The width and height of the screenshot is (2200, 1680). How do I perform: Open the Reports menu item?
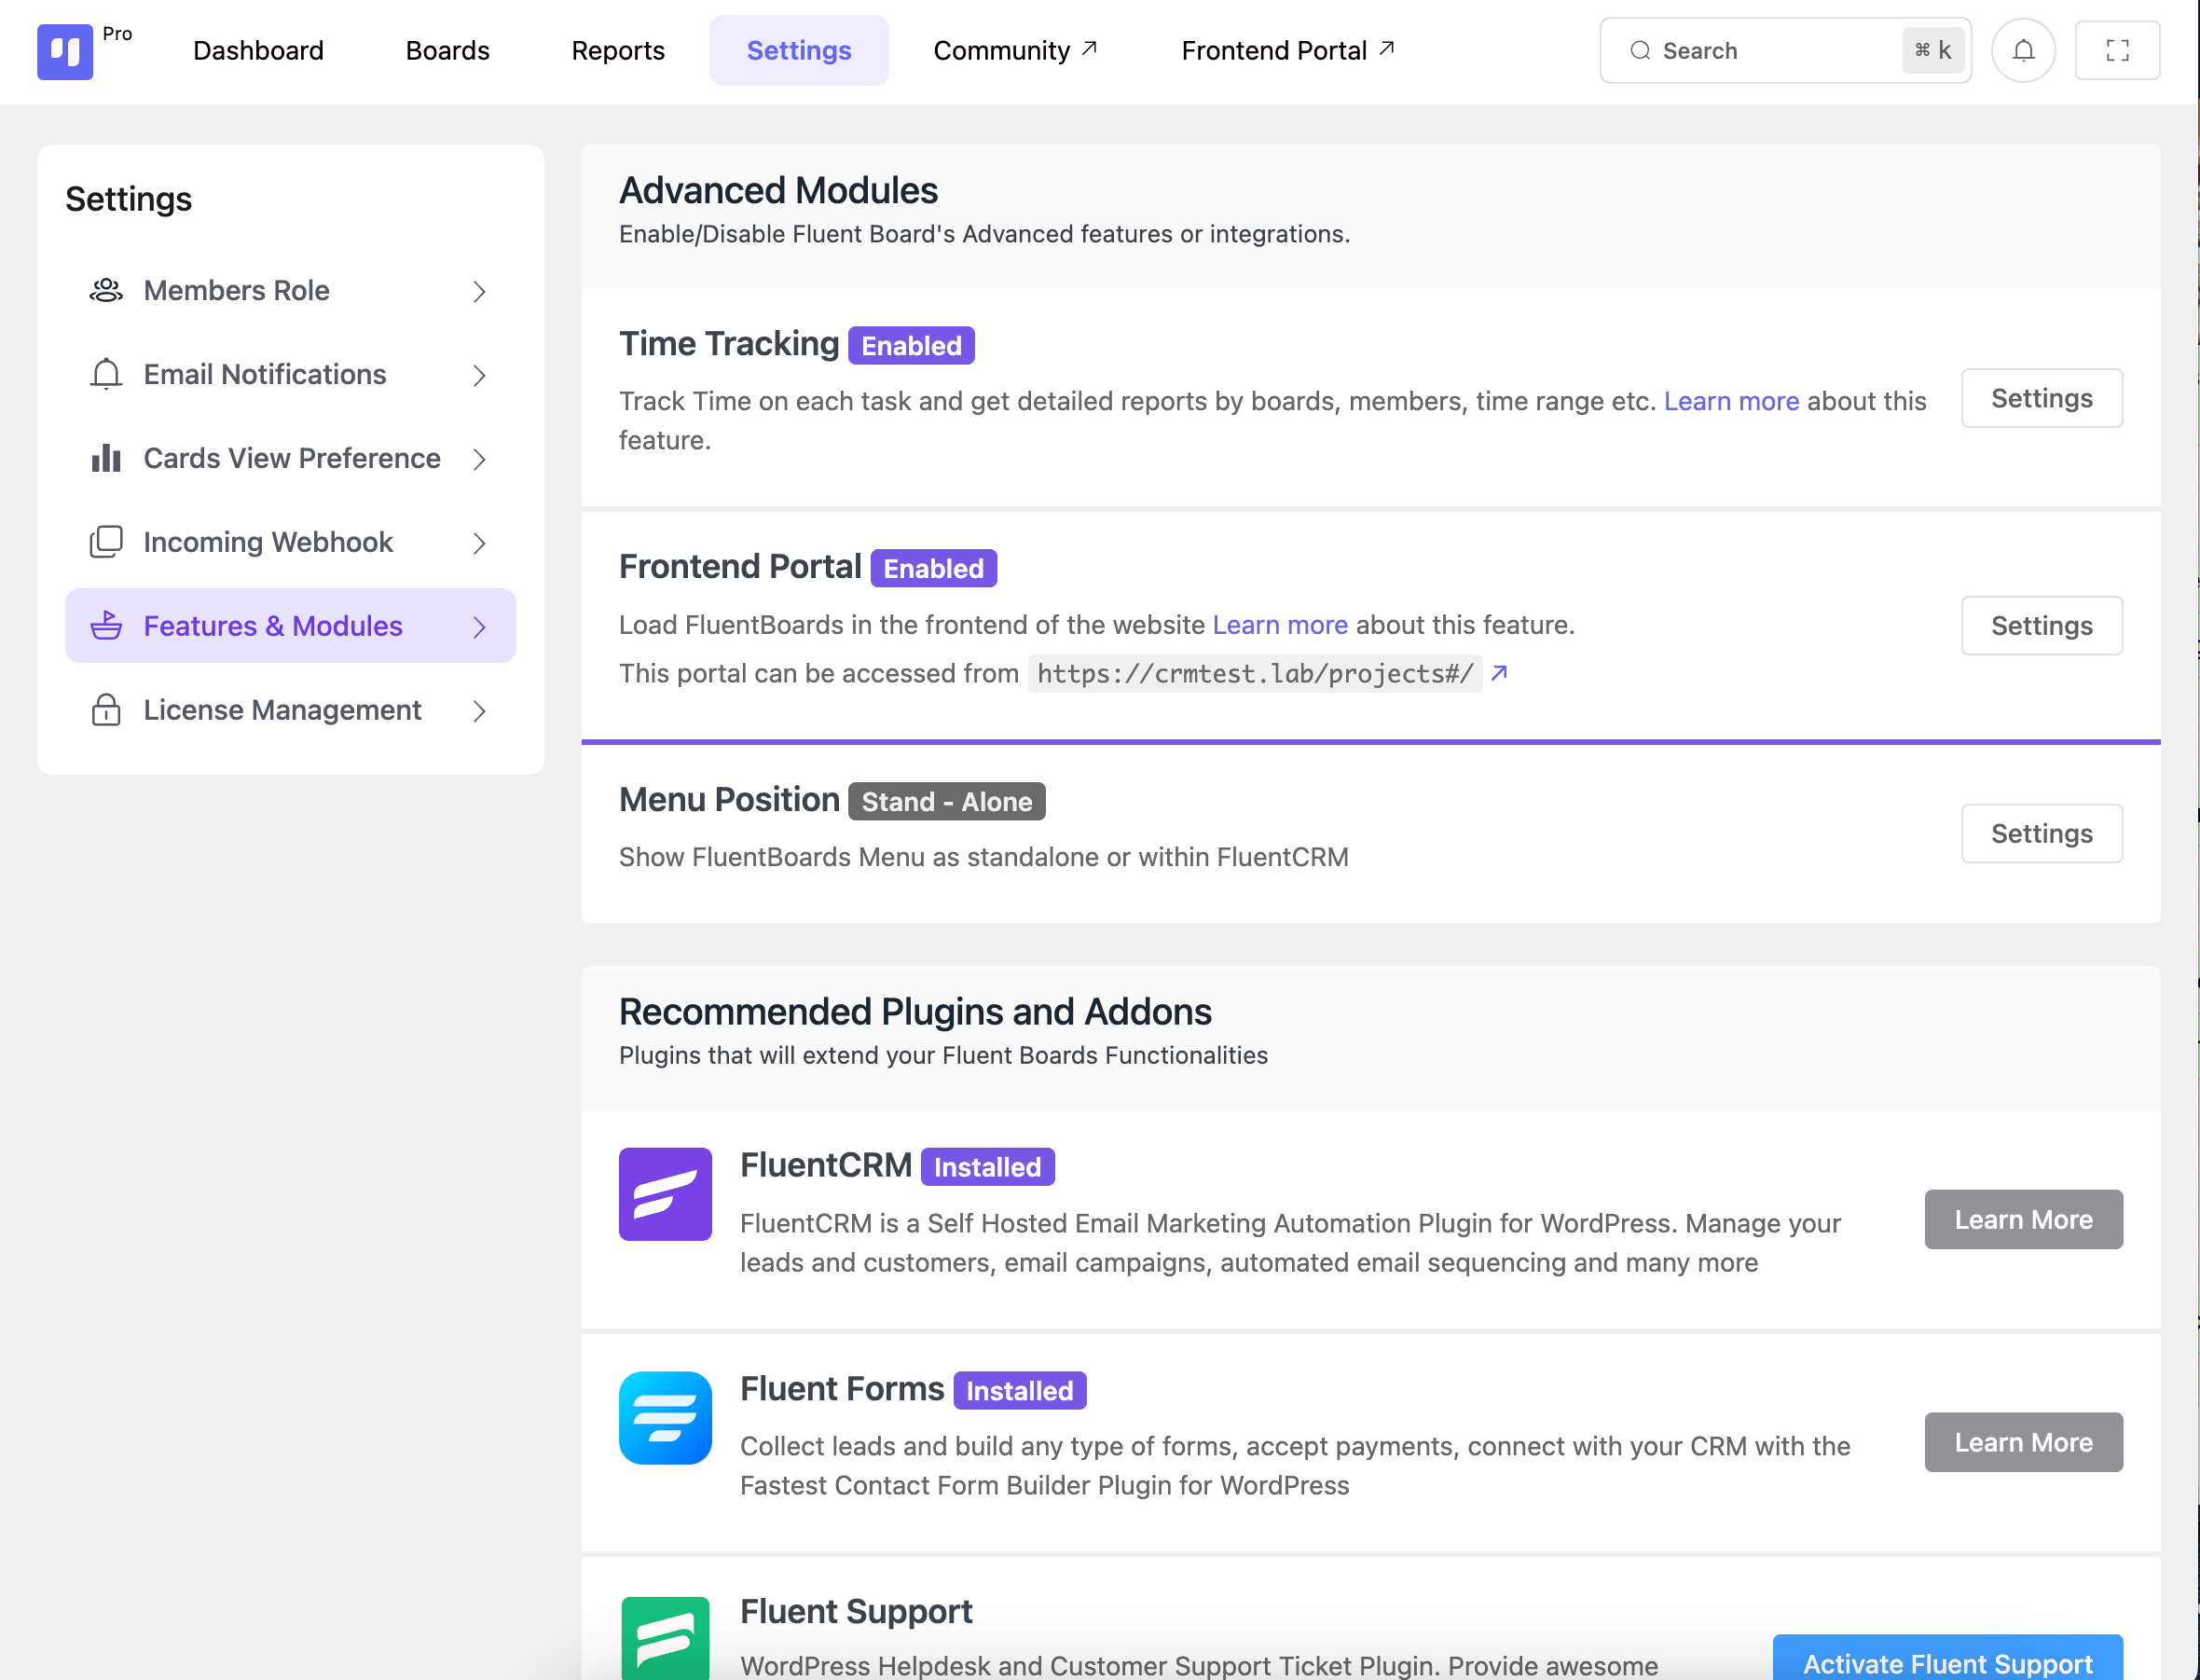click(x=617, y=50)
